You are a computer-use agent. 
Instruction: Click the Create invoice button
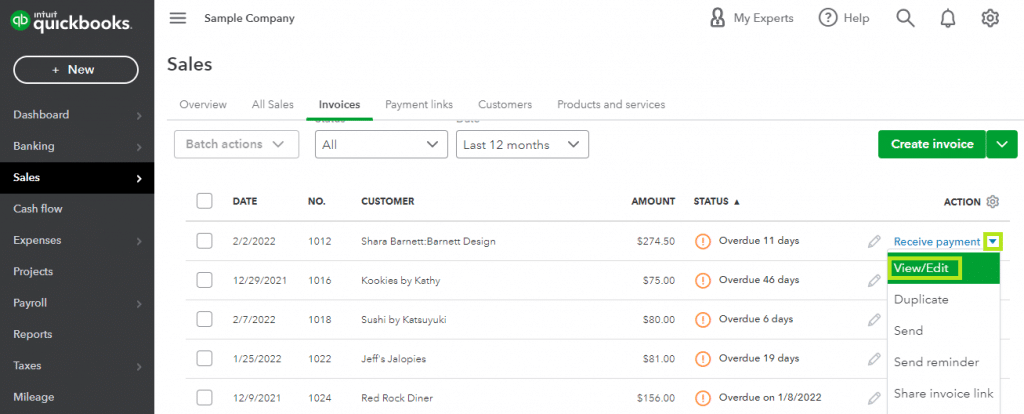(932, 144)
